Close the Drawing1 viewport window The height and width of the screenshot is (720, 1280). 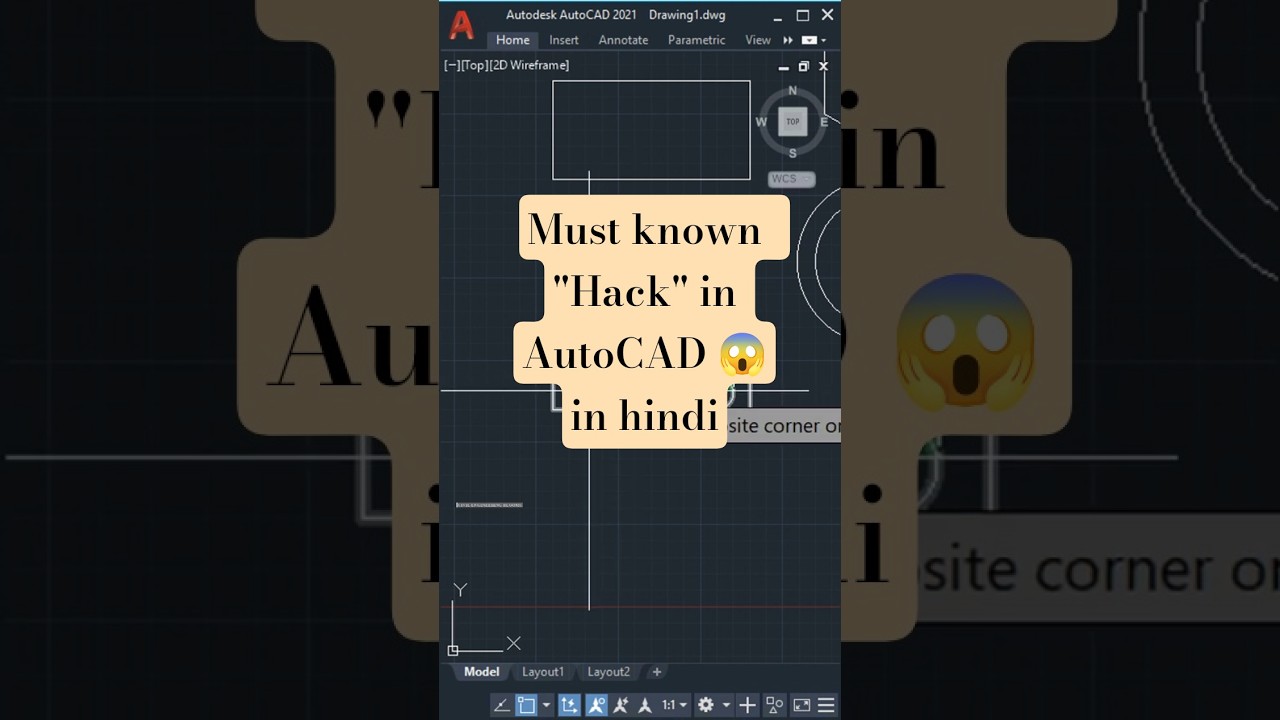click(x=823, y=66)
